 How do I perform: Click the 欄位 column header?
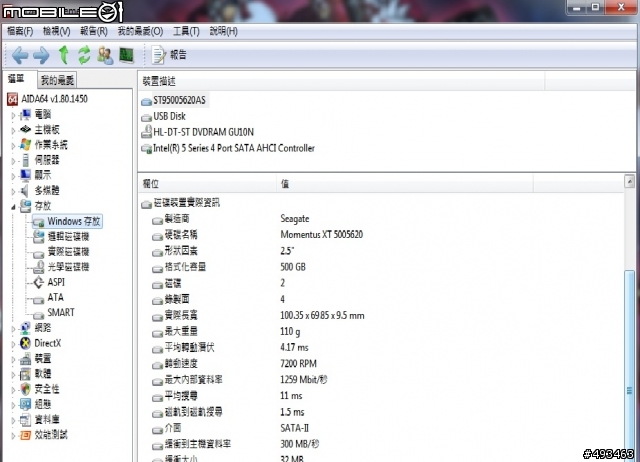[207, 184]
